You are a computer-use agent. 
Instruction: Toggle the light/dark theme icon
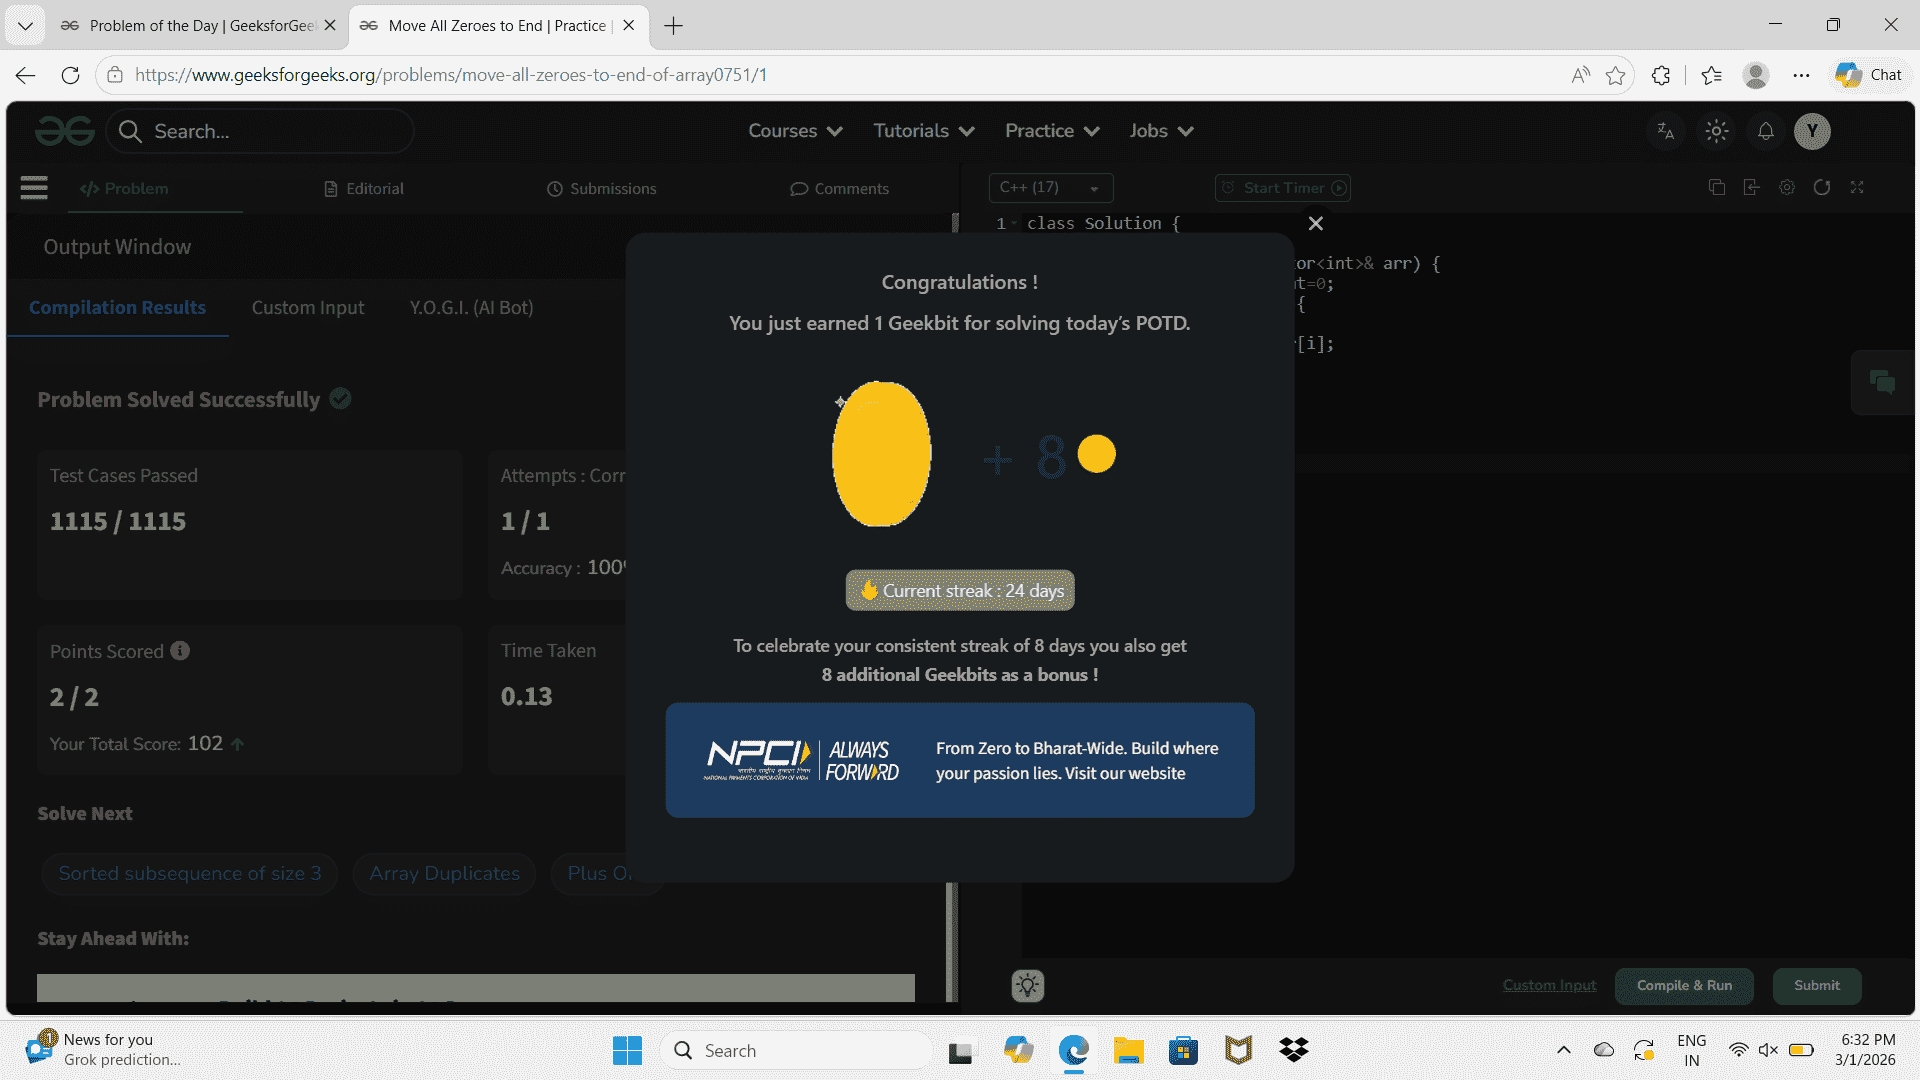tap(1716, 131)
